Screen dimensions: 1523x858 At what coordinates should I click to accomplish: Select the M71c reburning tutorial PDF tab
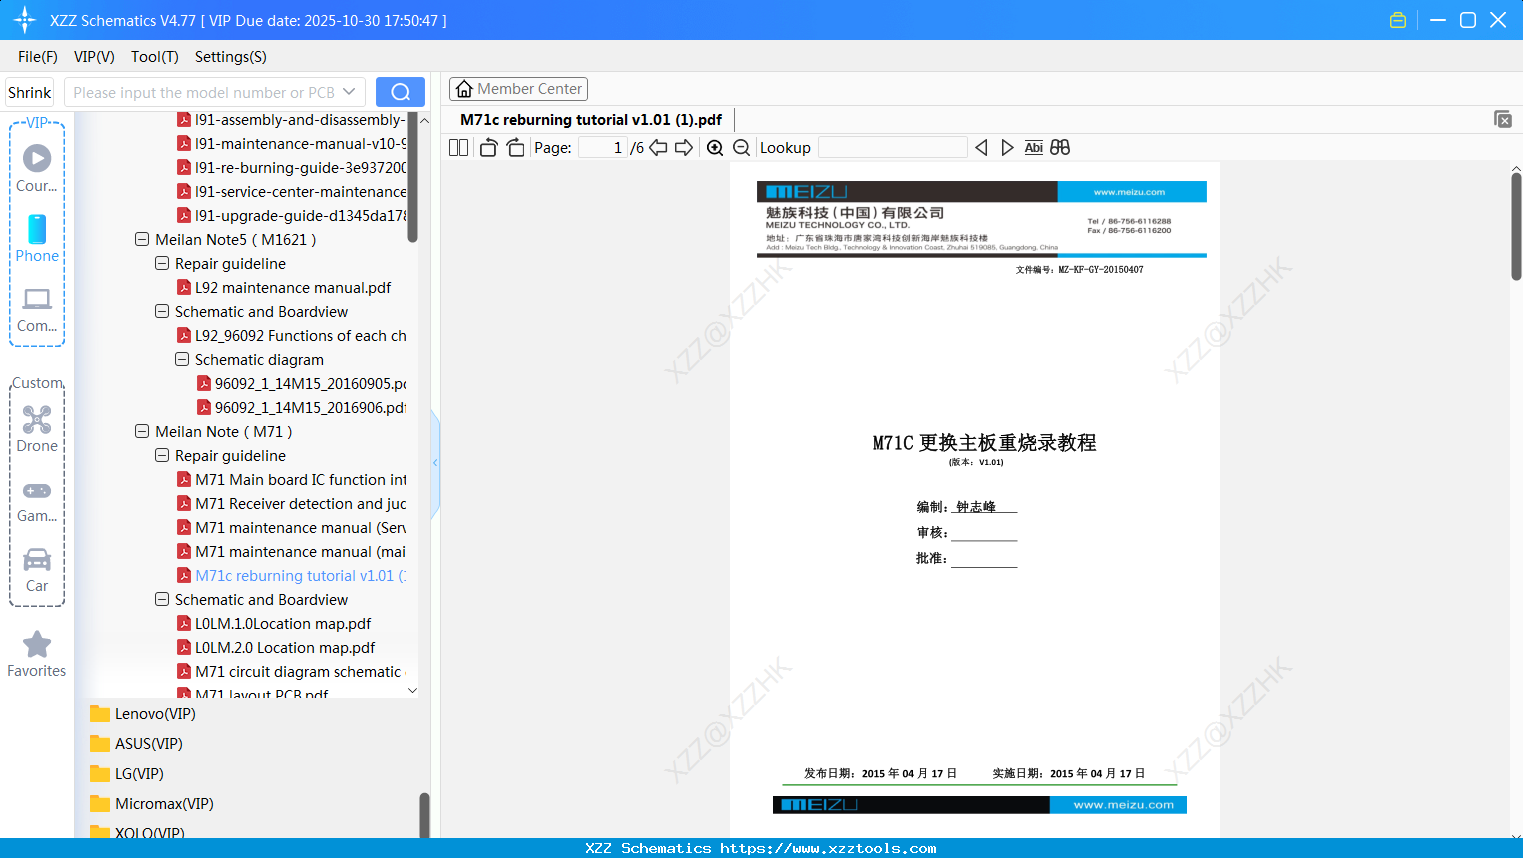[x=590, y=119]
